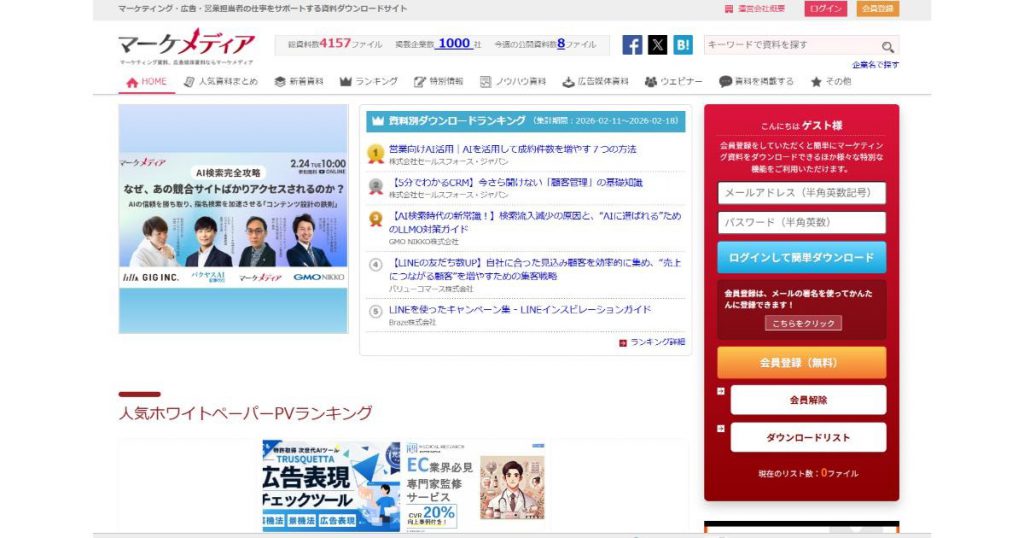Screen dimensions: 1024x538
Task: Open the first-ranked 営業向けAI活用 document link
Action: 512,149
